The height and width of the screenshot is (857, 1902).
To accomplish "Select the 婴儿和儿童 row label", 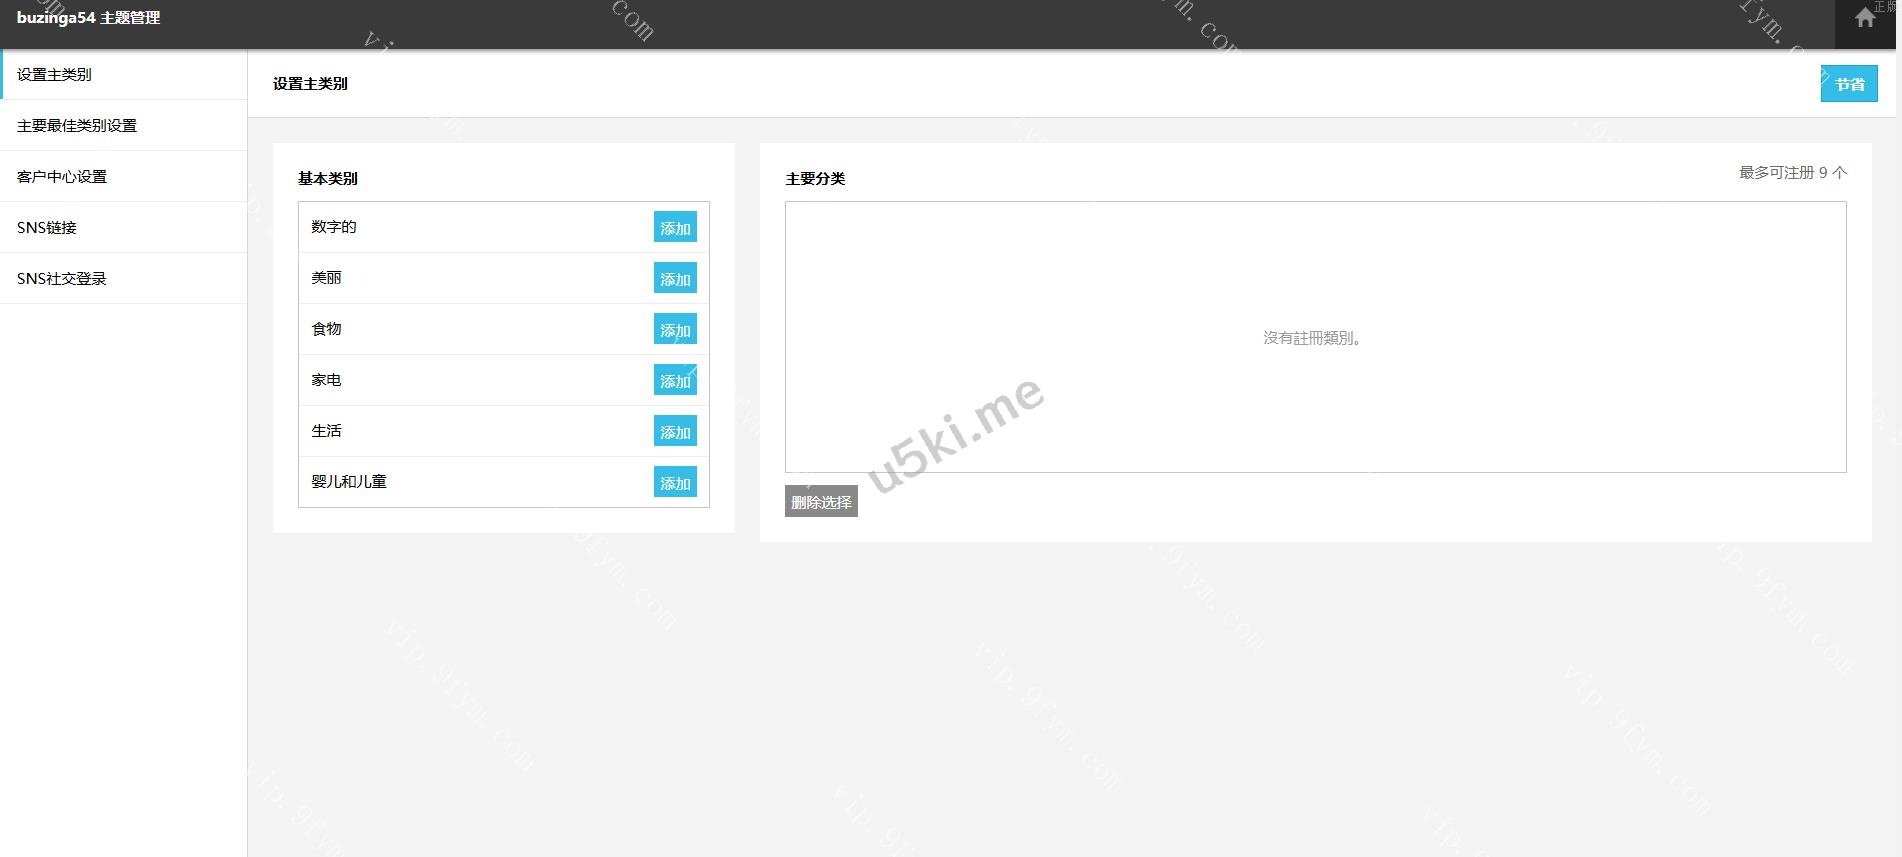I will 349,482.
